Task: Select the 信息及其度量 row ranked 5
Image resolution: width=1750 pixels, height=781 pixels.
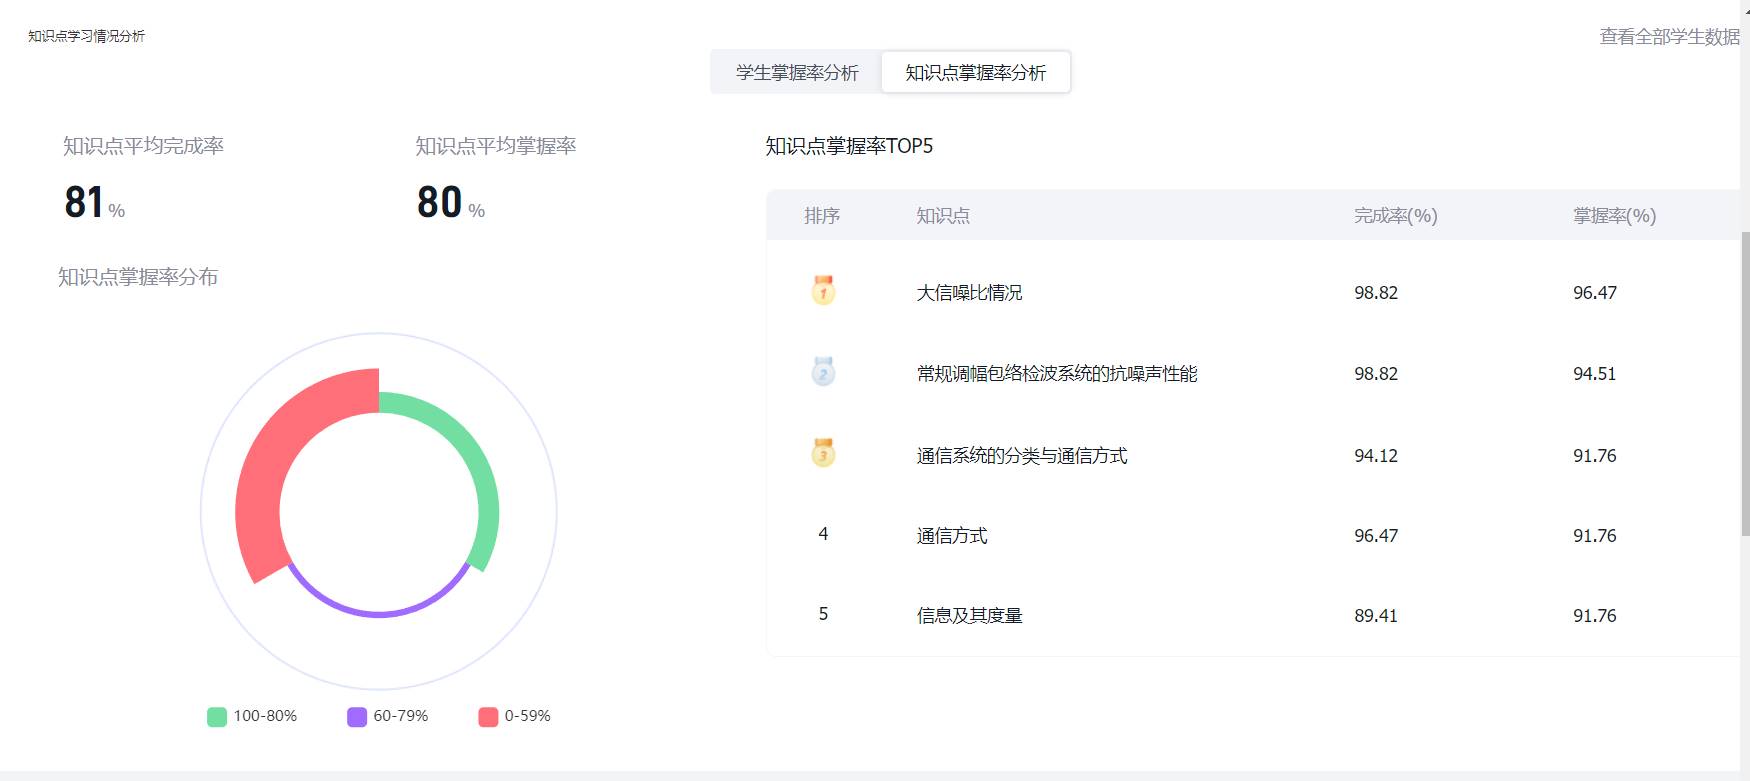Action: [x=969, y=616]
